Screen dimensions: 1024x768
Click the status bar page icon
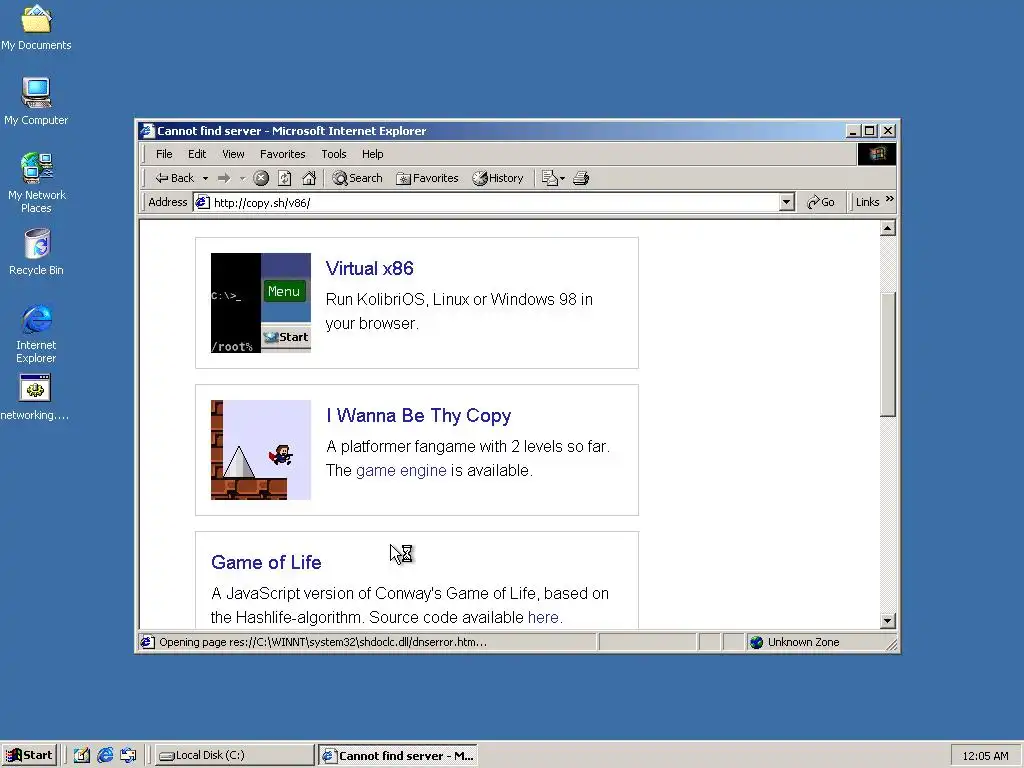pos(148,642)
